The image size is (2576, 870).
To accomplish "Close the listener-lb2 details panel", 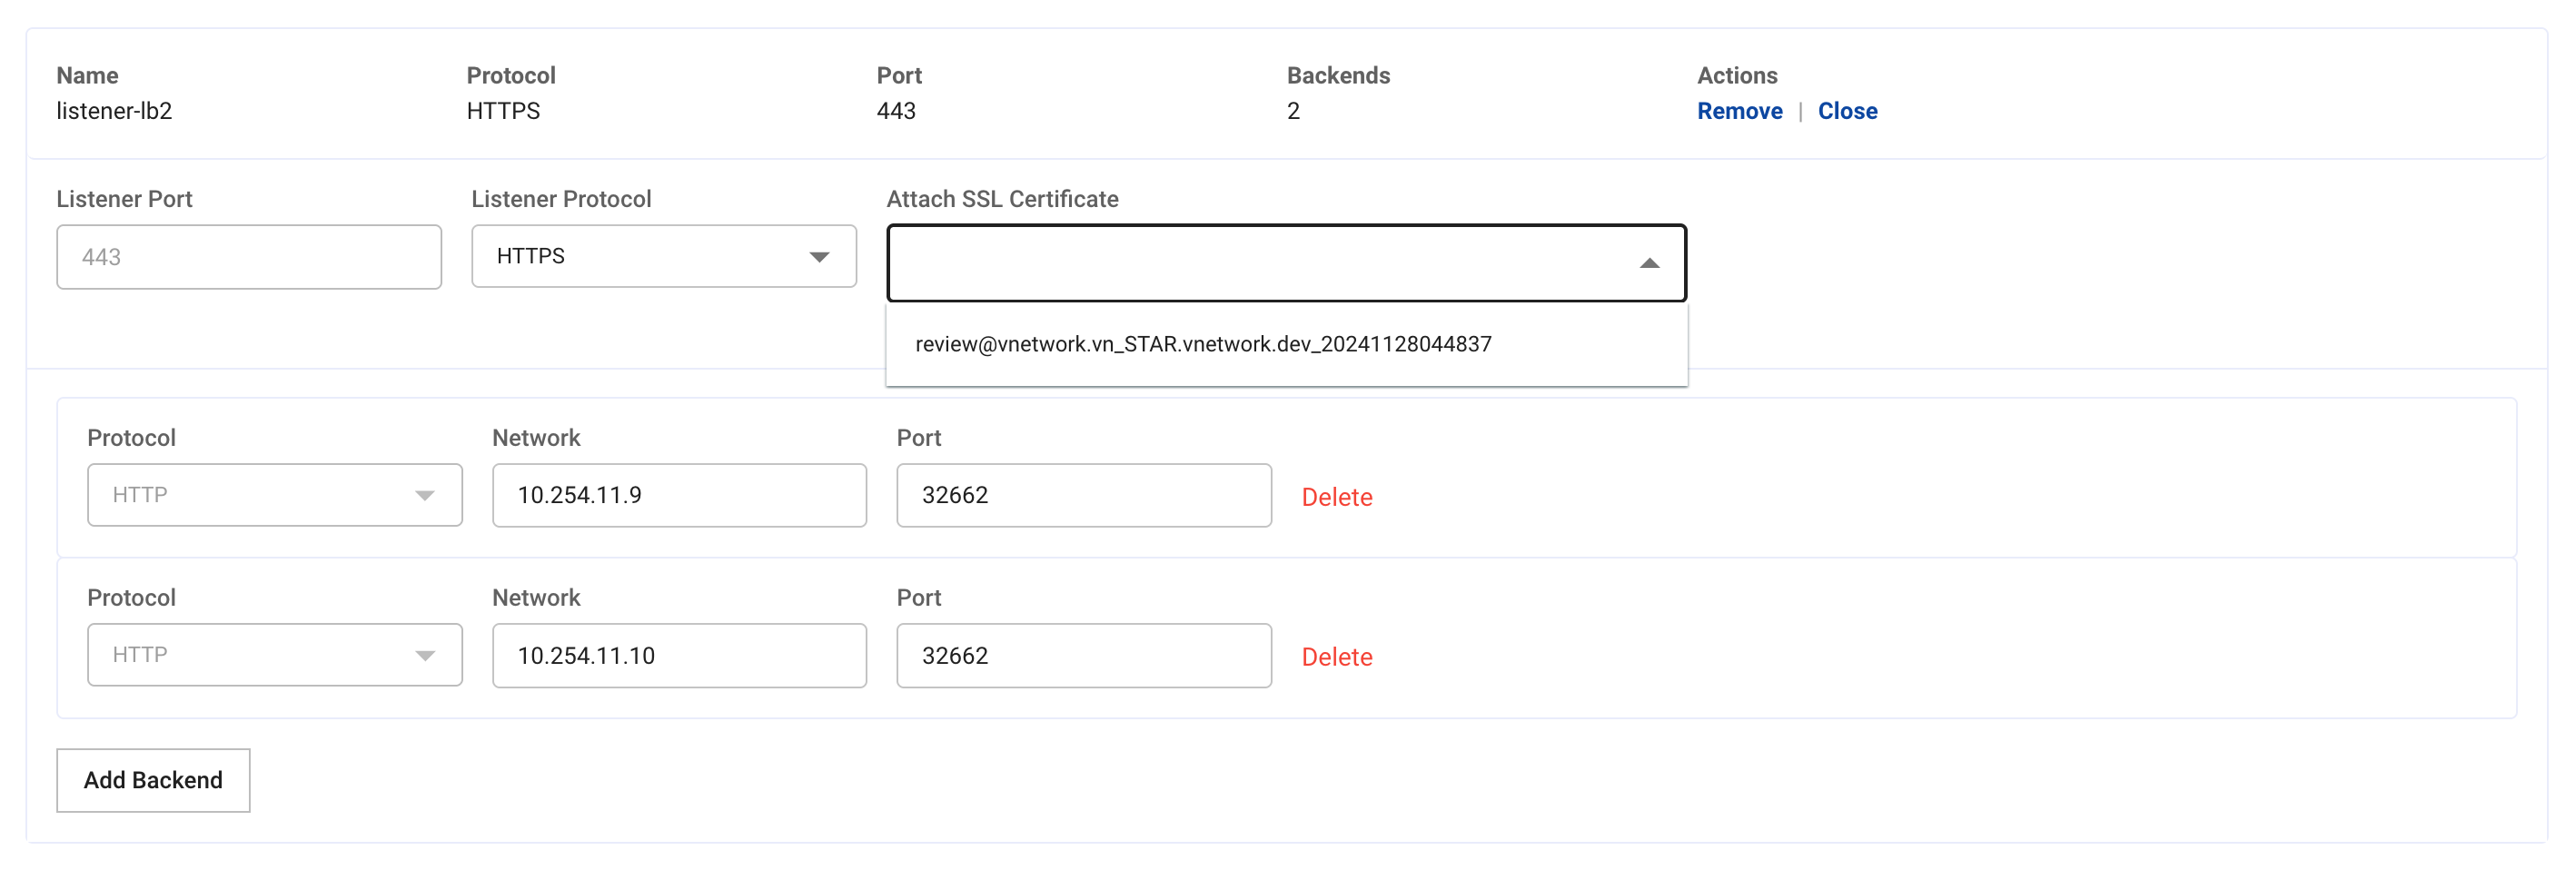I will [x=1847, y=111].
